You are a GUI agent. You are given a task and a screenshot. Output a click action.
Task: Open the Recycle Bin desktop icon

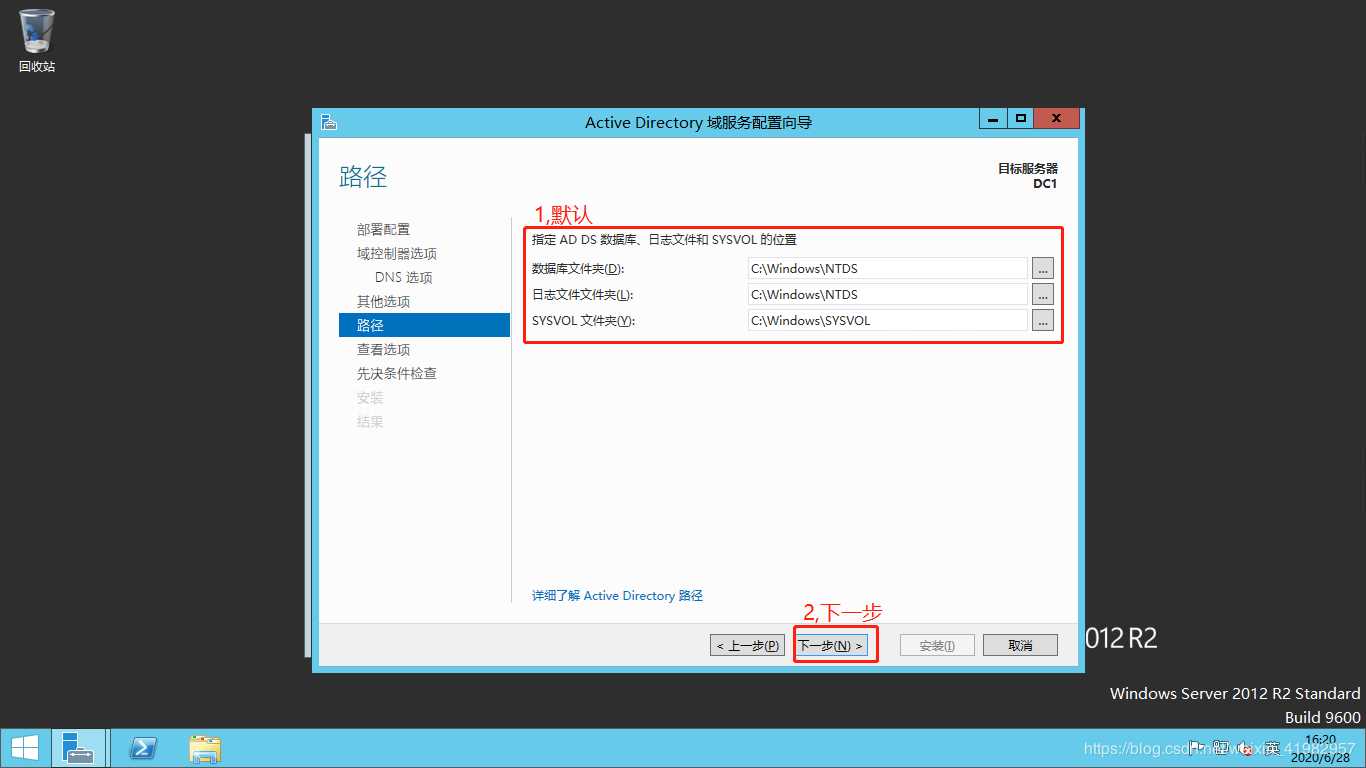(37, 41)
